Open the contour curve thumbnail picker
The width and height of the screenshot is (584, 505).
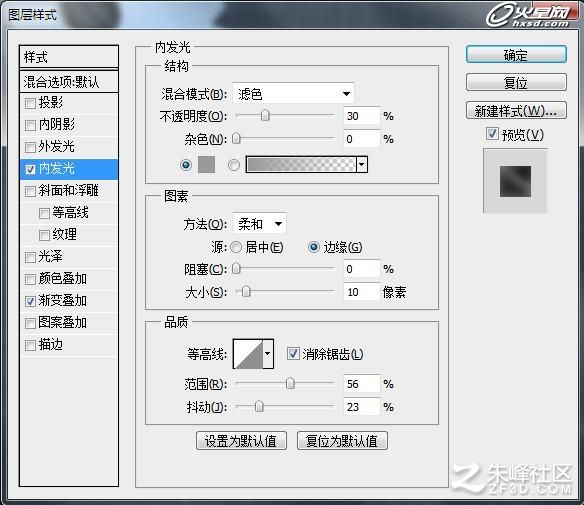click(x=248, y=353)
